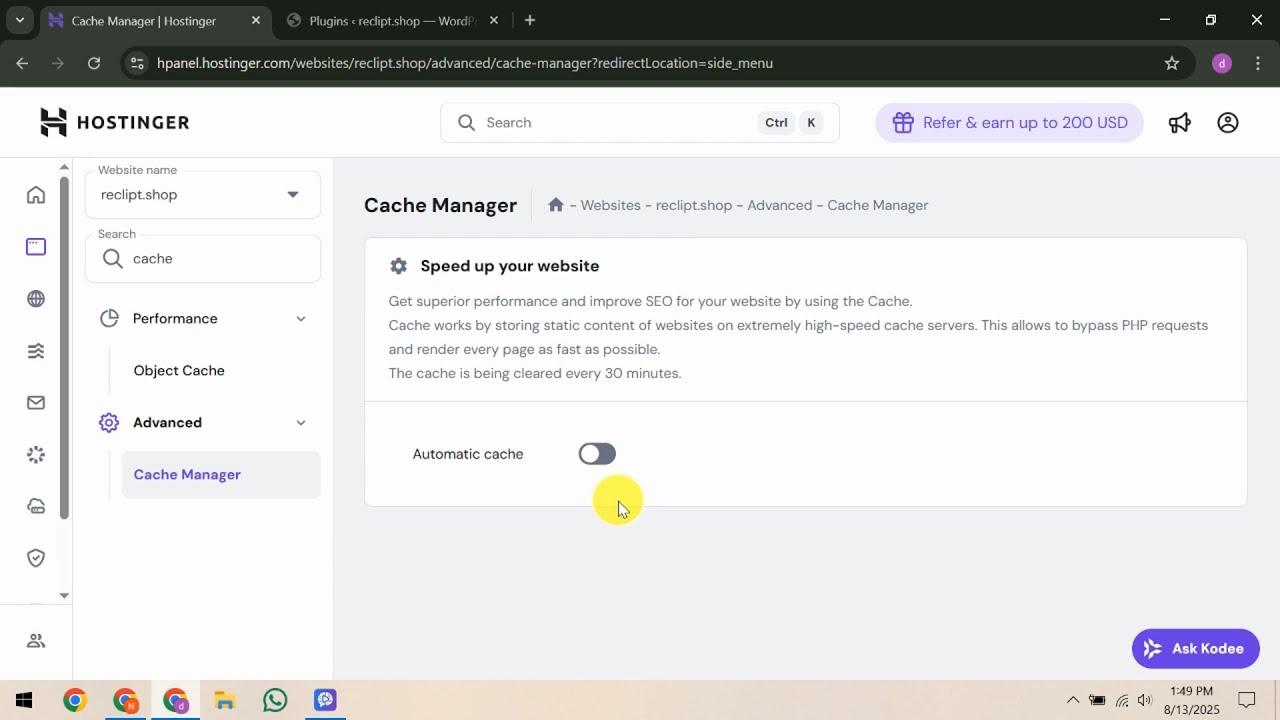Enable the Automatic cache toggle
Screen dimensions: 1280x720
pyautogui.click(x=597, y=454)
